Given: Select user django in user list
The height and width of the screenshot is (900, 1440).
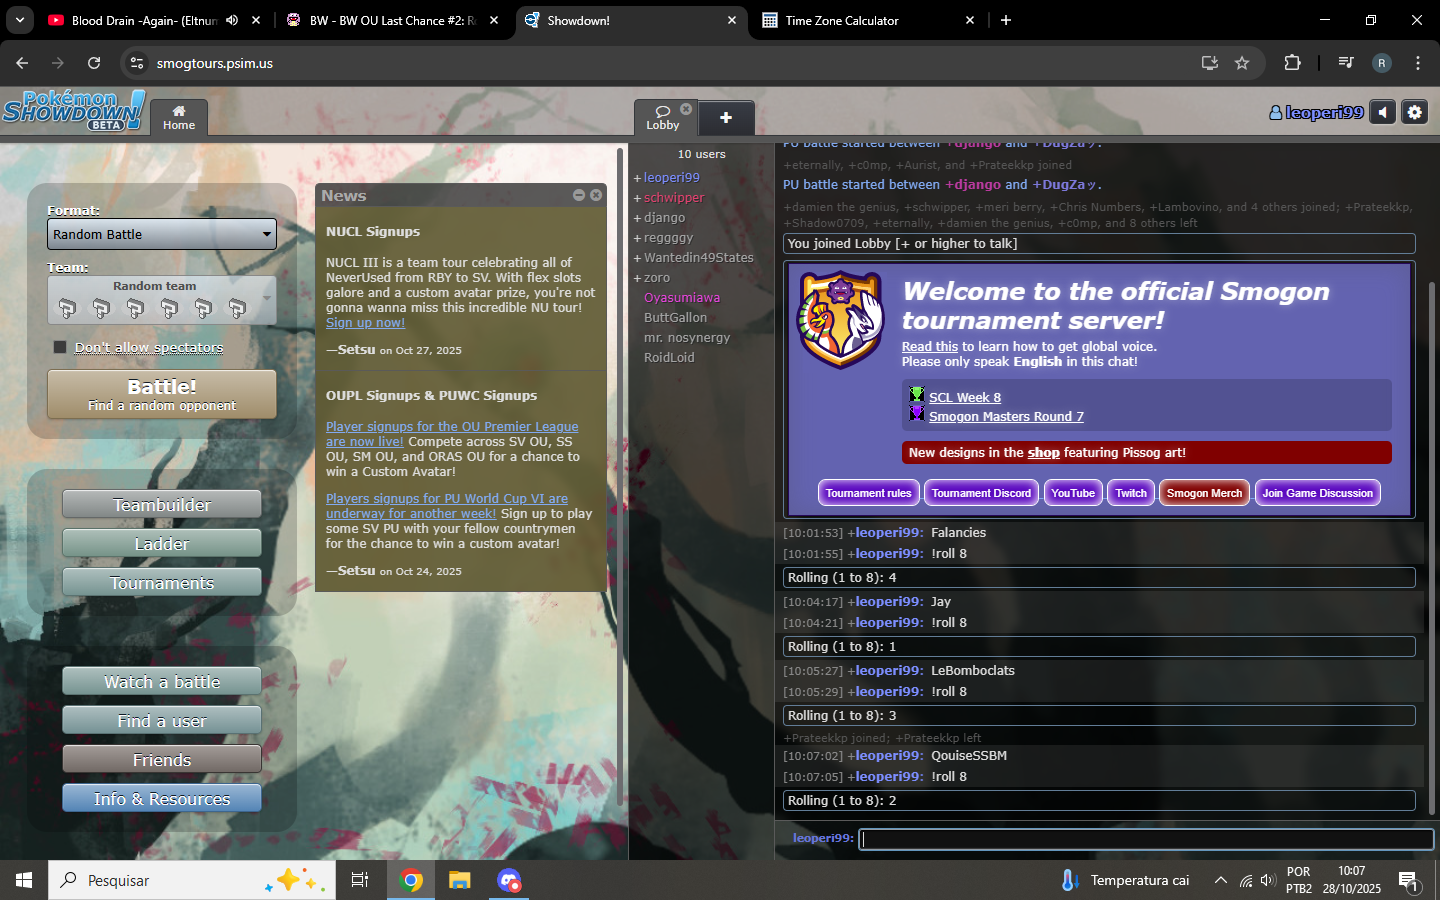Looking at the screenshot, I should tap(664, 218).
